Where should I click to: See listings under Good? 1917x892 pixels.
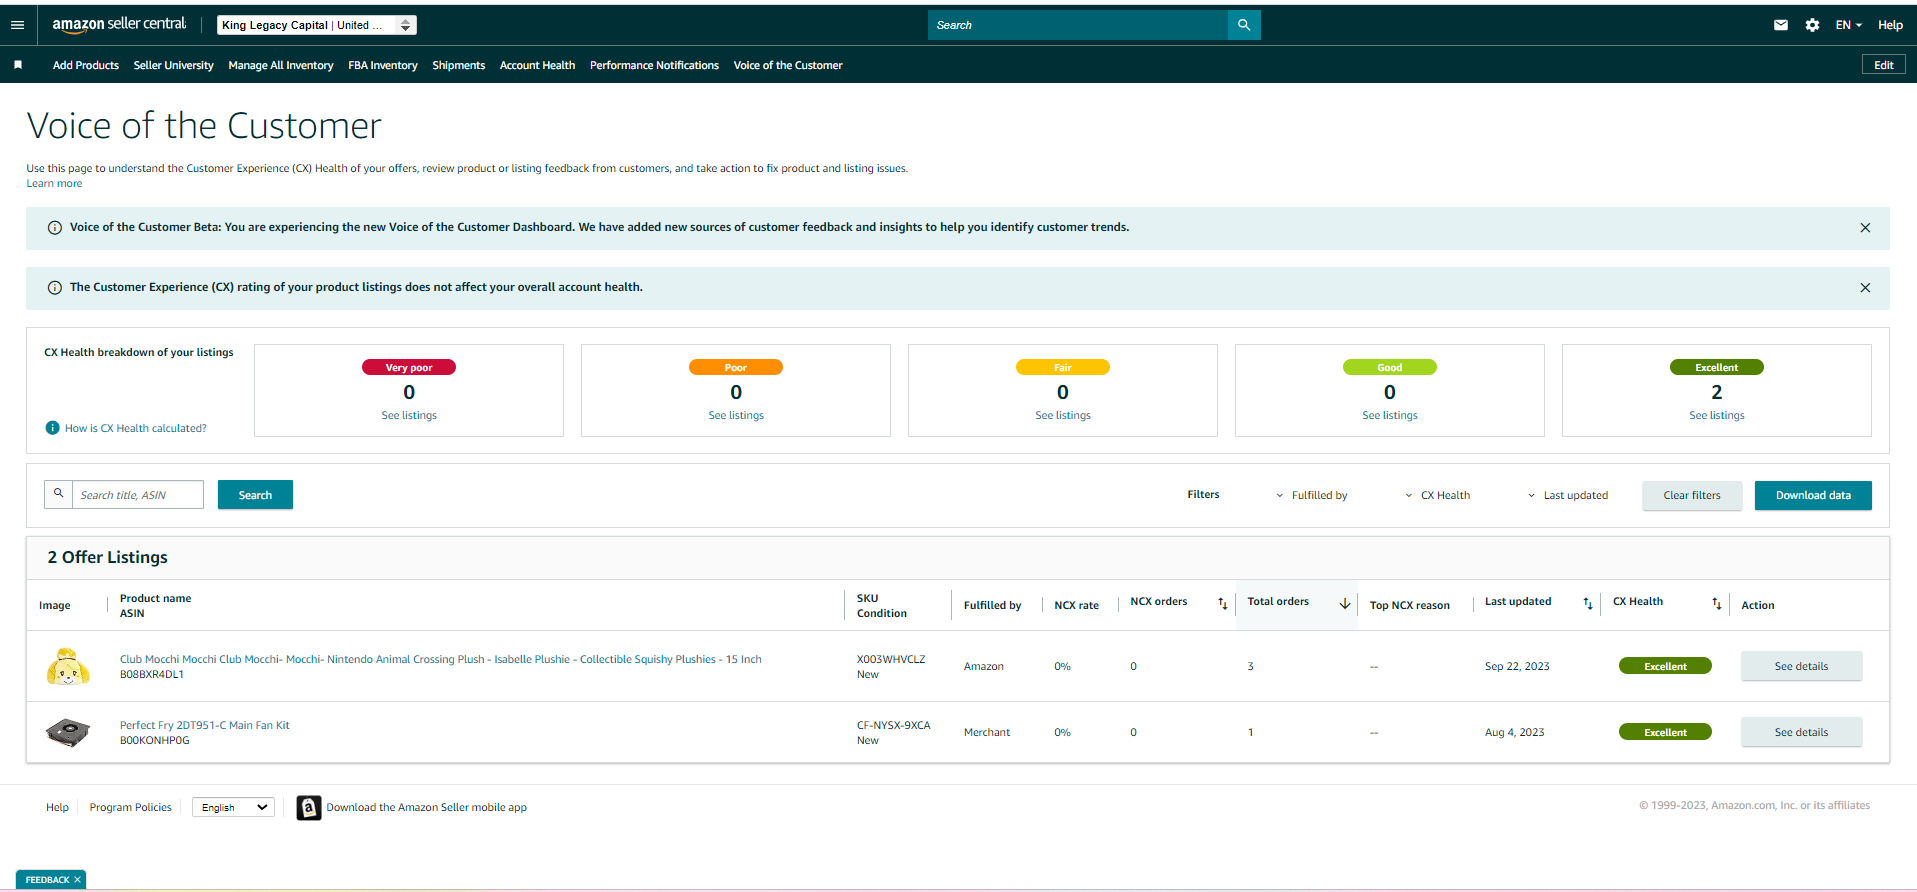(x=1390, y=416)
